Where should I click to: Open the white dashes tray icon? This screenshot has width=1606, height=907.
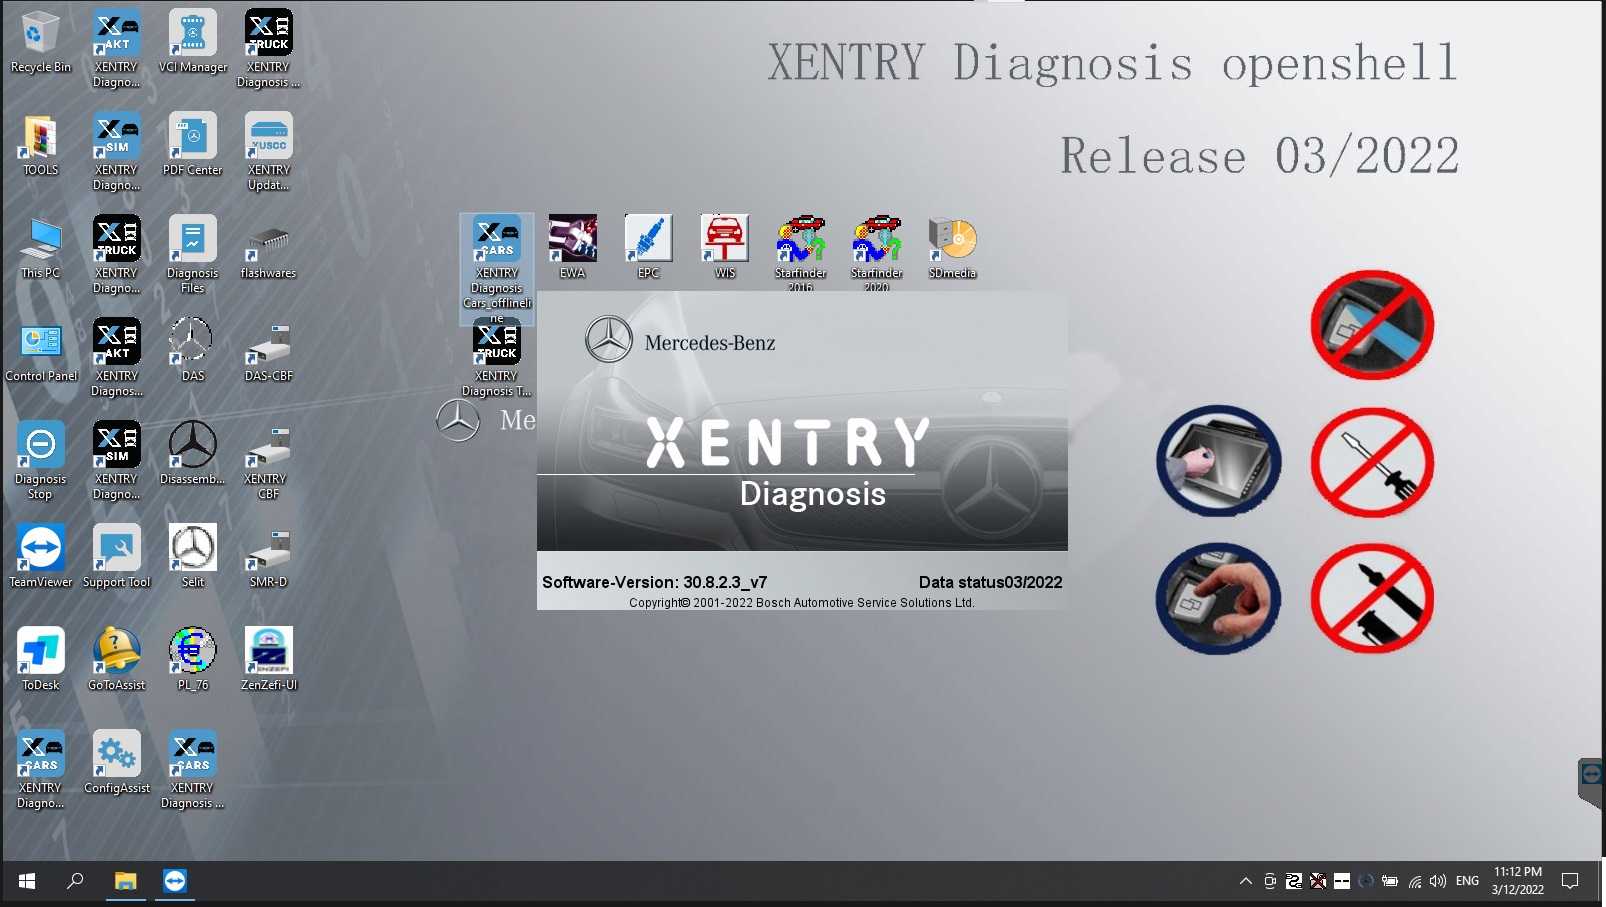click(1342, 881)
